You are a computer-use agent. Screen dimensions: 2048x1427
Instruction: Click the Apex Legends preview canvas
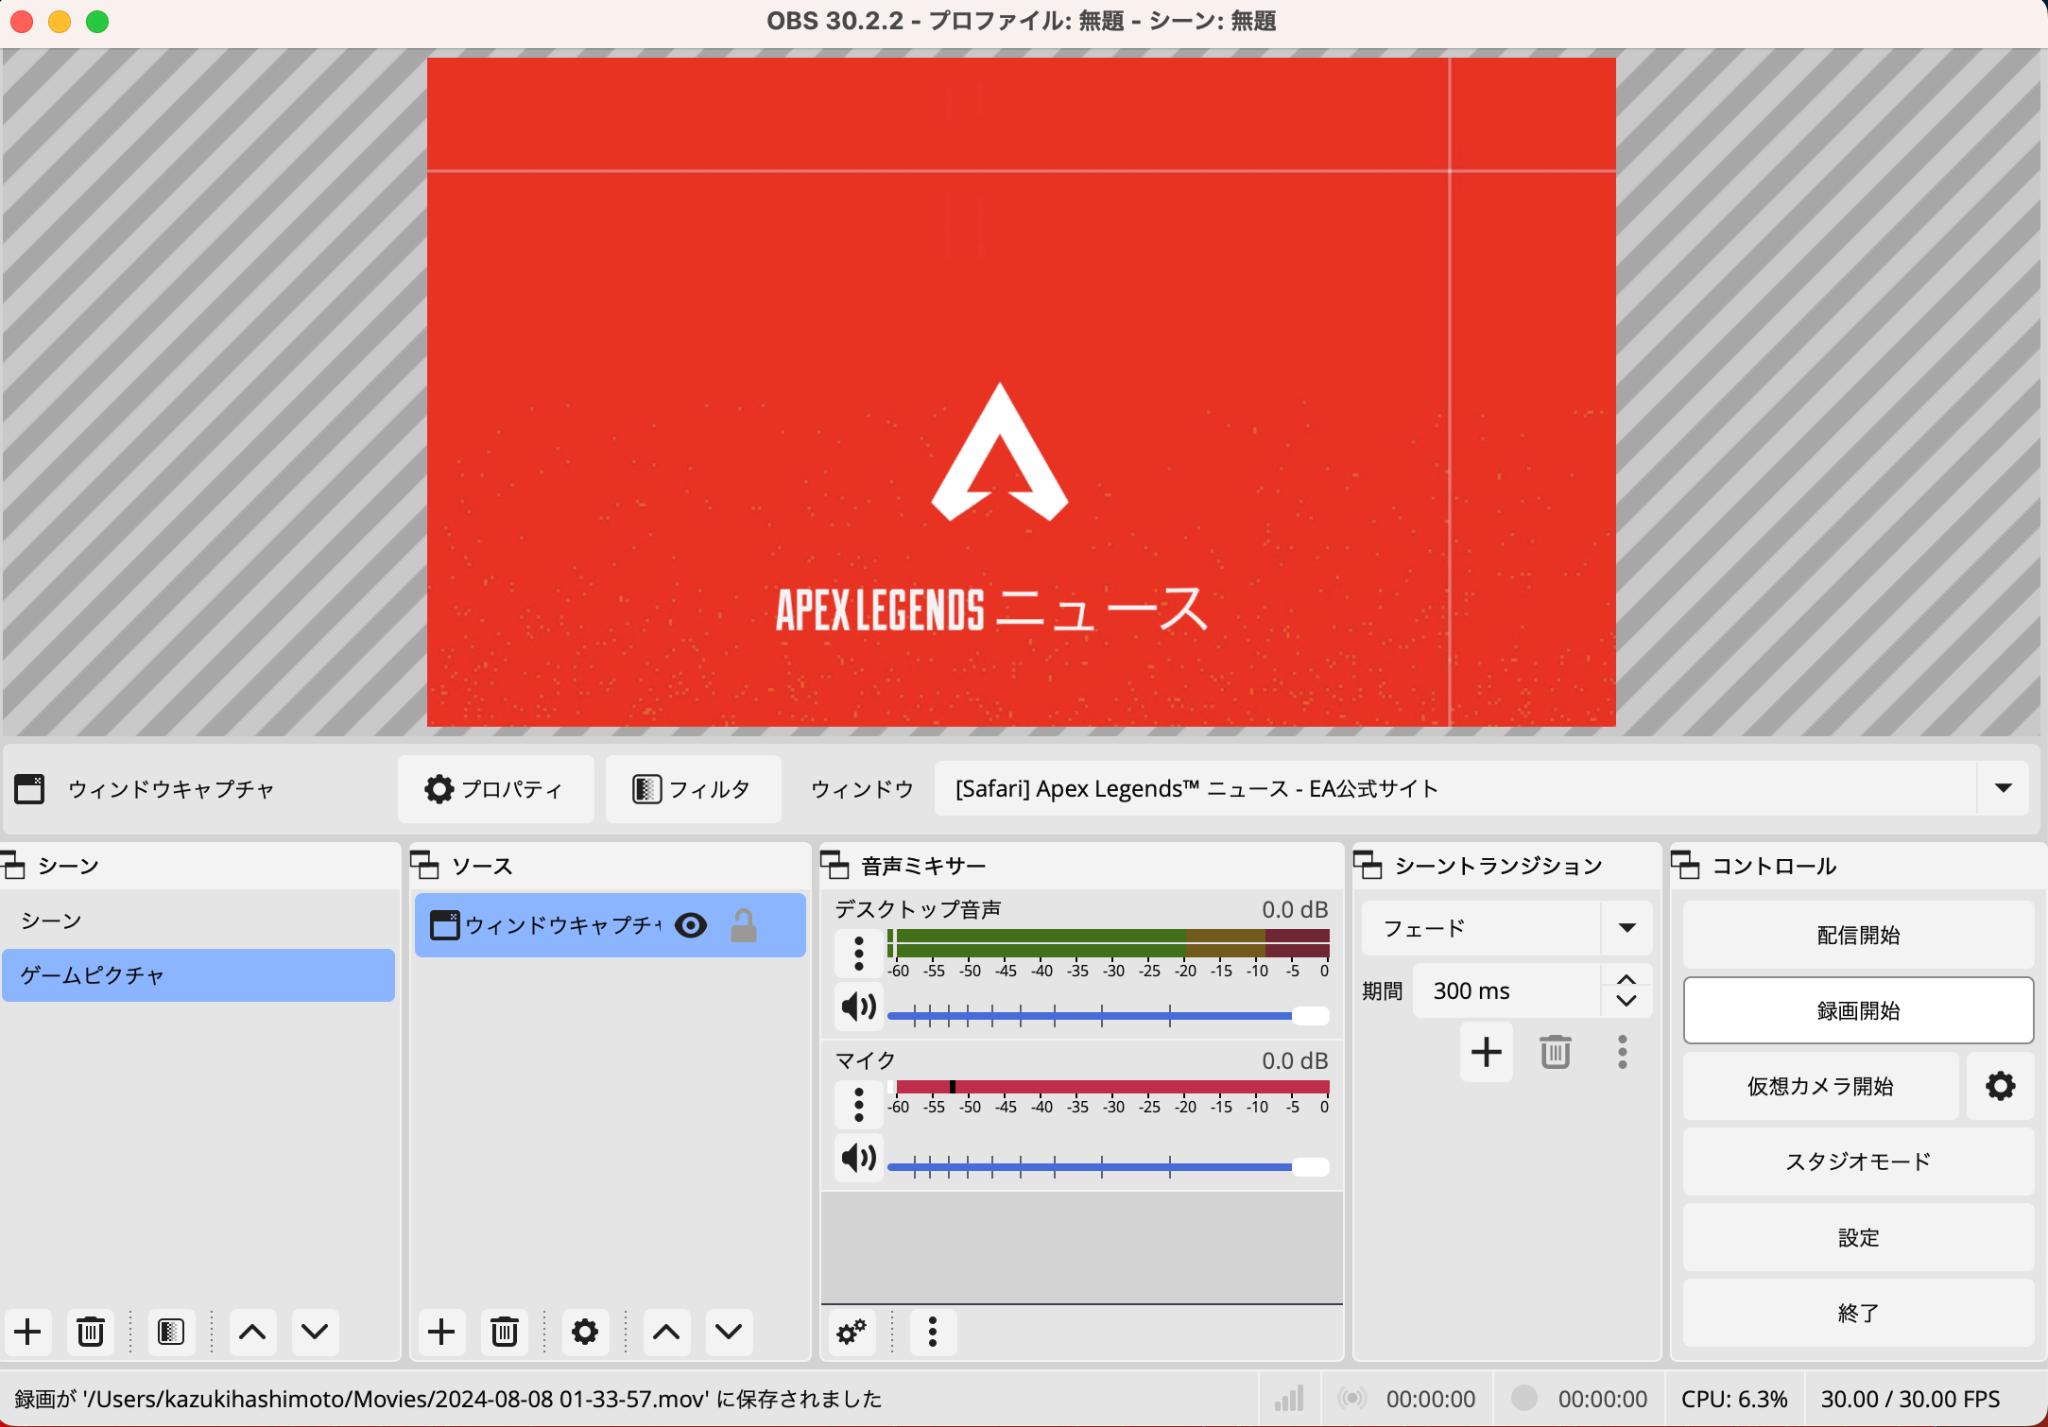[x=1021, y=392]
